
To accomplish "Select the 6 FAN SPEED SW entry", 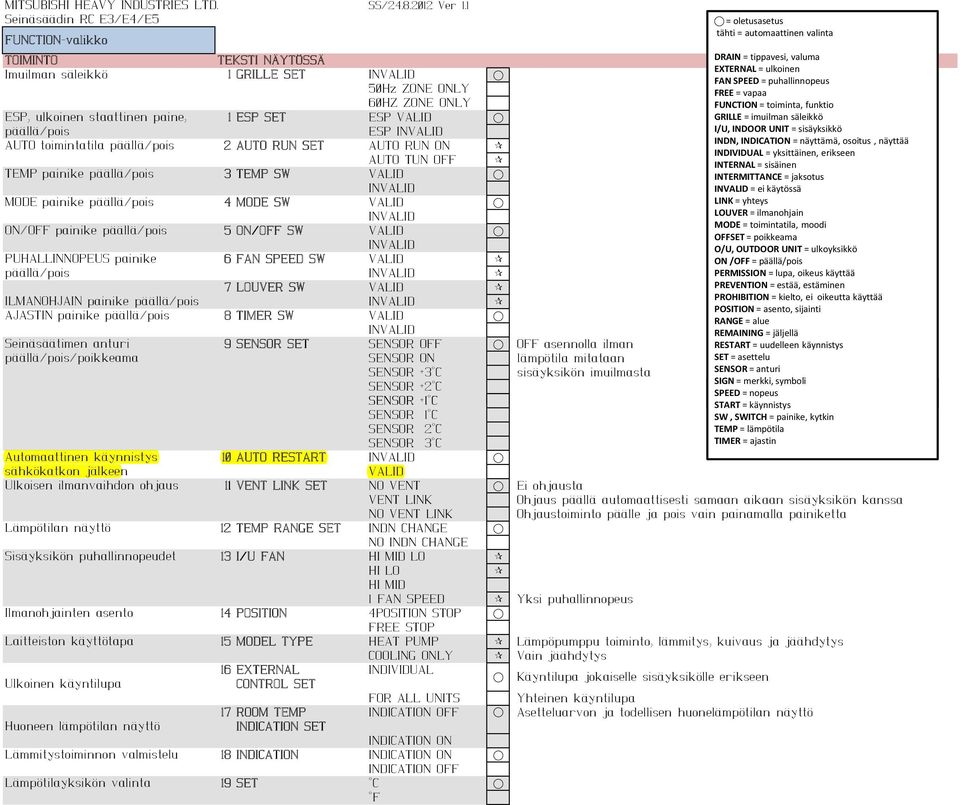I will click(x=274, y=259).
